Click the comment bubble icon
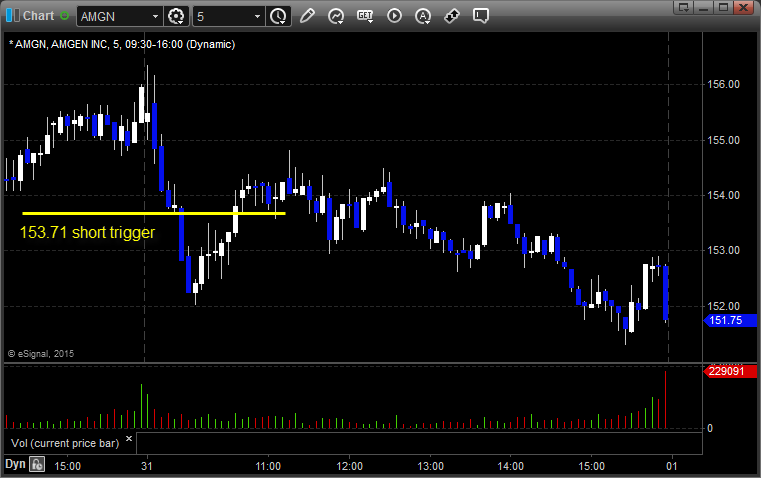761x478 pixels. click(x=481, y=16)
